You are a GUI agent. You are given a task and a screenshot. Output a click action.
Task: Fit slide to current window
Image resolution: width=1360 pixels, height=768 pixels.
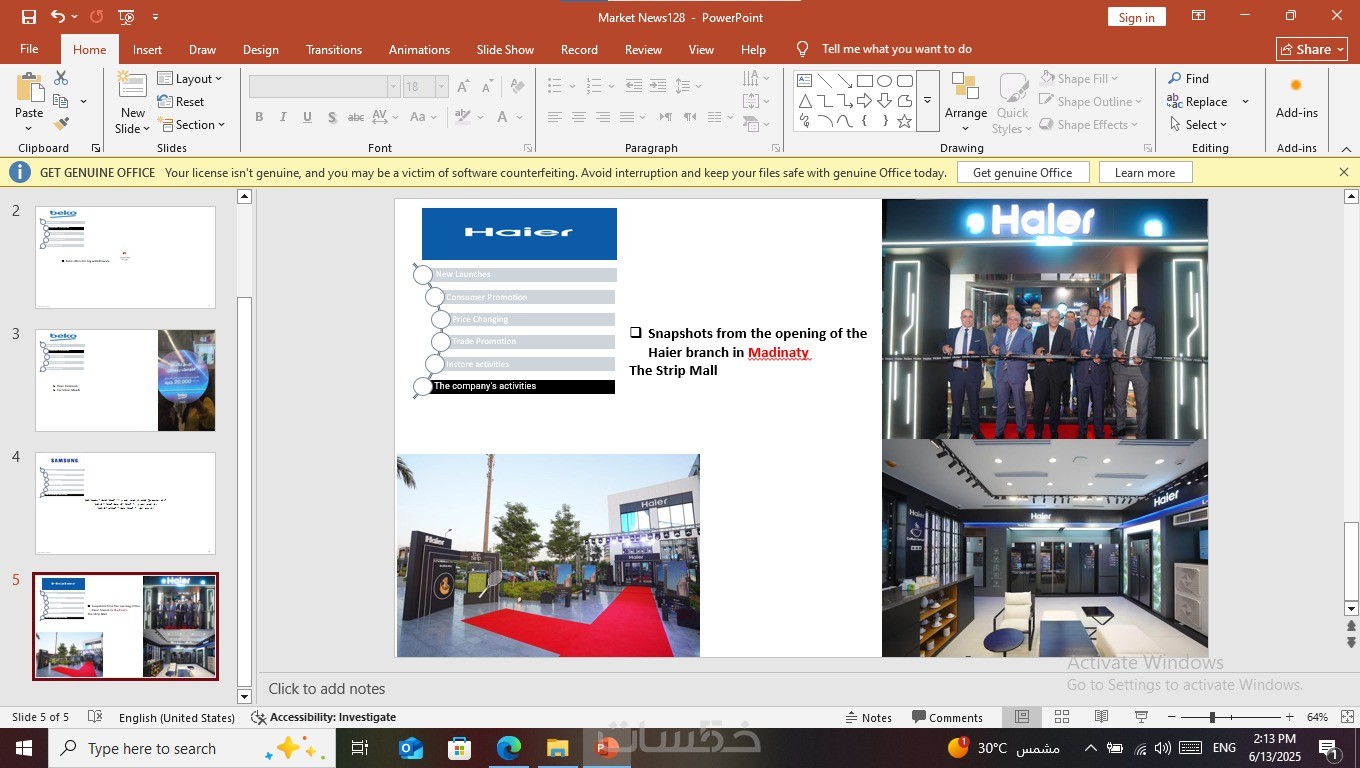pos(1347,717)
